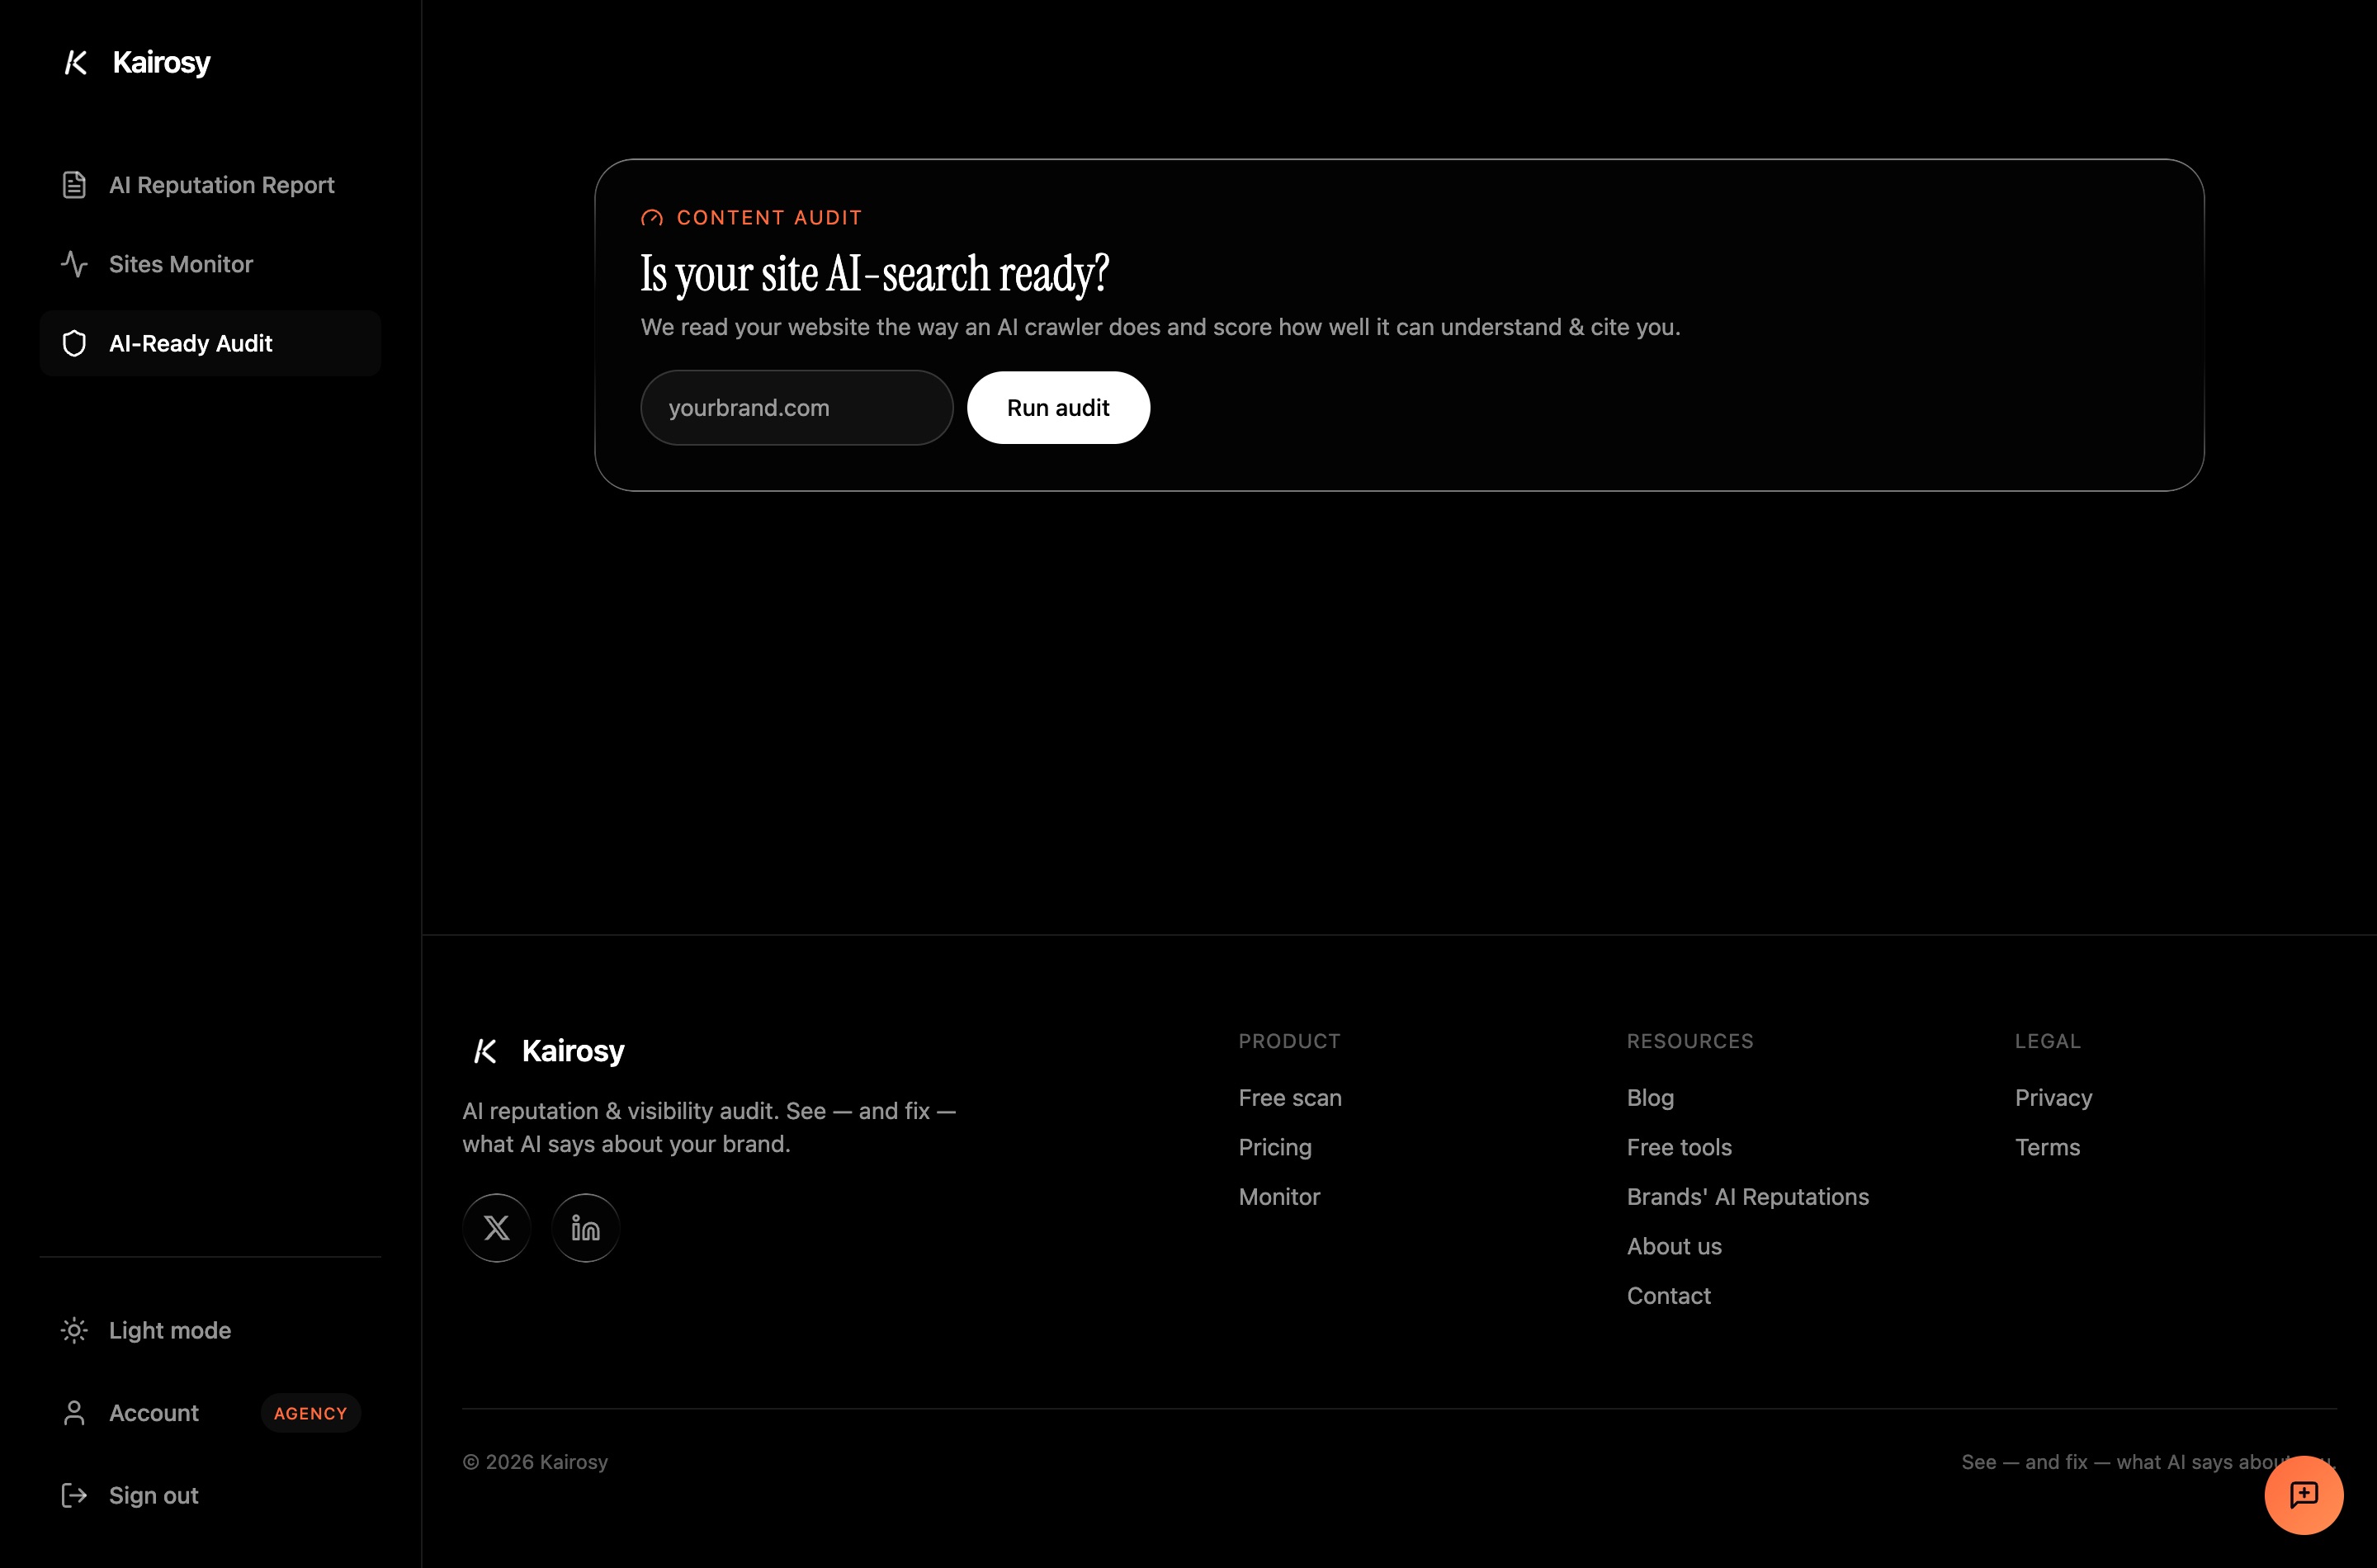This screenshot has width=2377, height=1568.
Task: Open the Free scan link
Action: coord(1290,1098)
